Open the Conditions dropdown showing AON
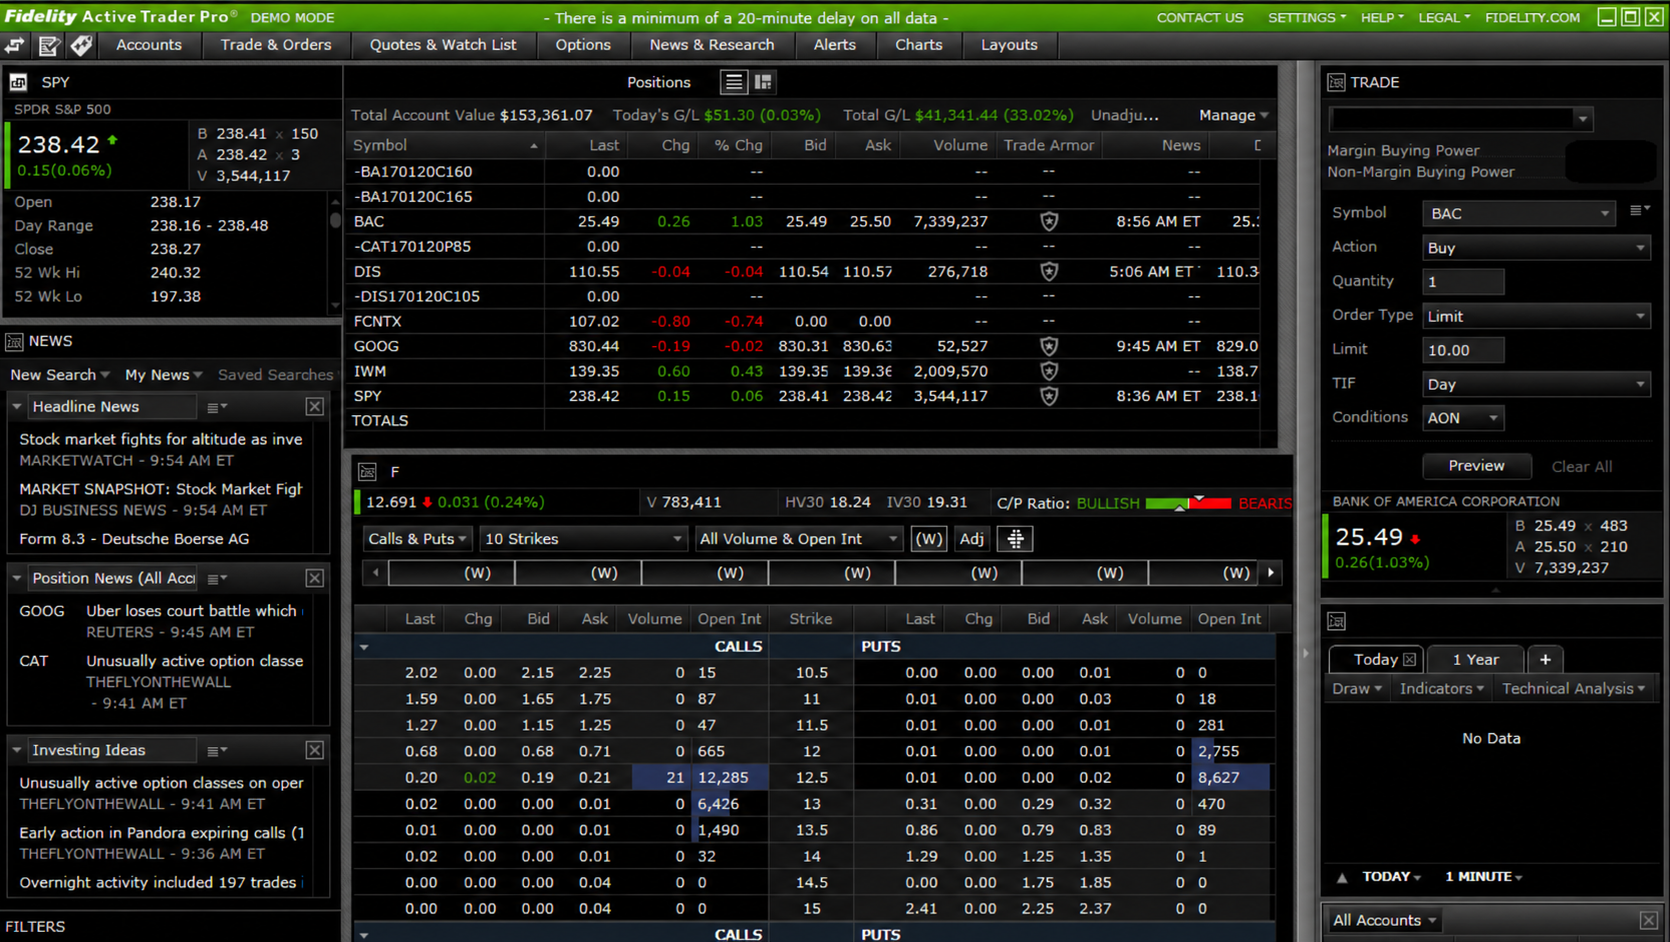Image resolution: width=1670 pixels, height=942 pixels. pos(1463,418)
